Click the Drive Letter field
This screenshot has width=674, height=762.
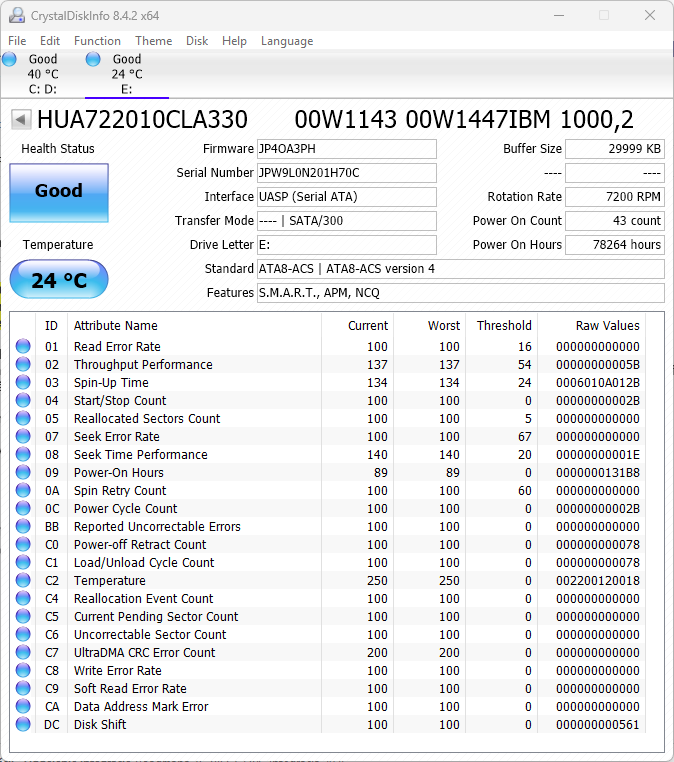pos(346,245)
